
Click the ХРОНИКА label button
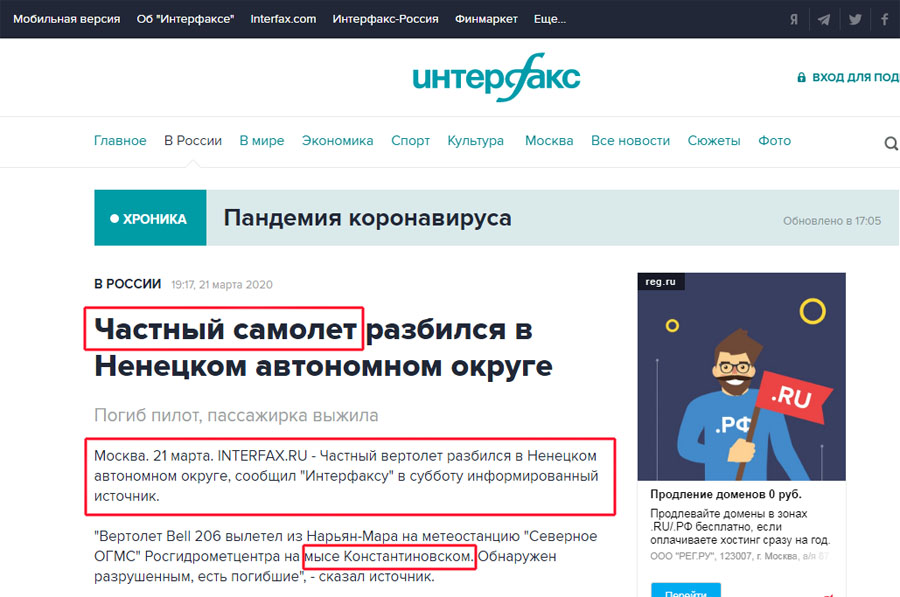pos(150,218)
